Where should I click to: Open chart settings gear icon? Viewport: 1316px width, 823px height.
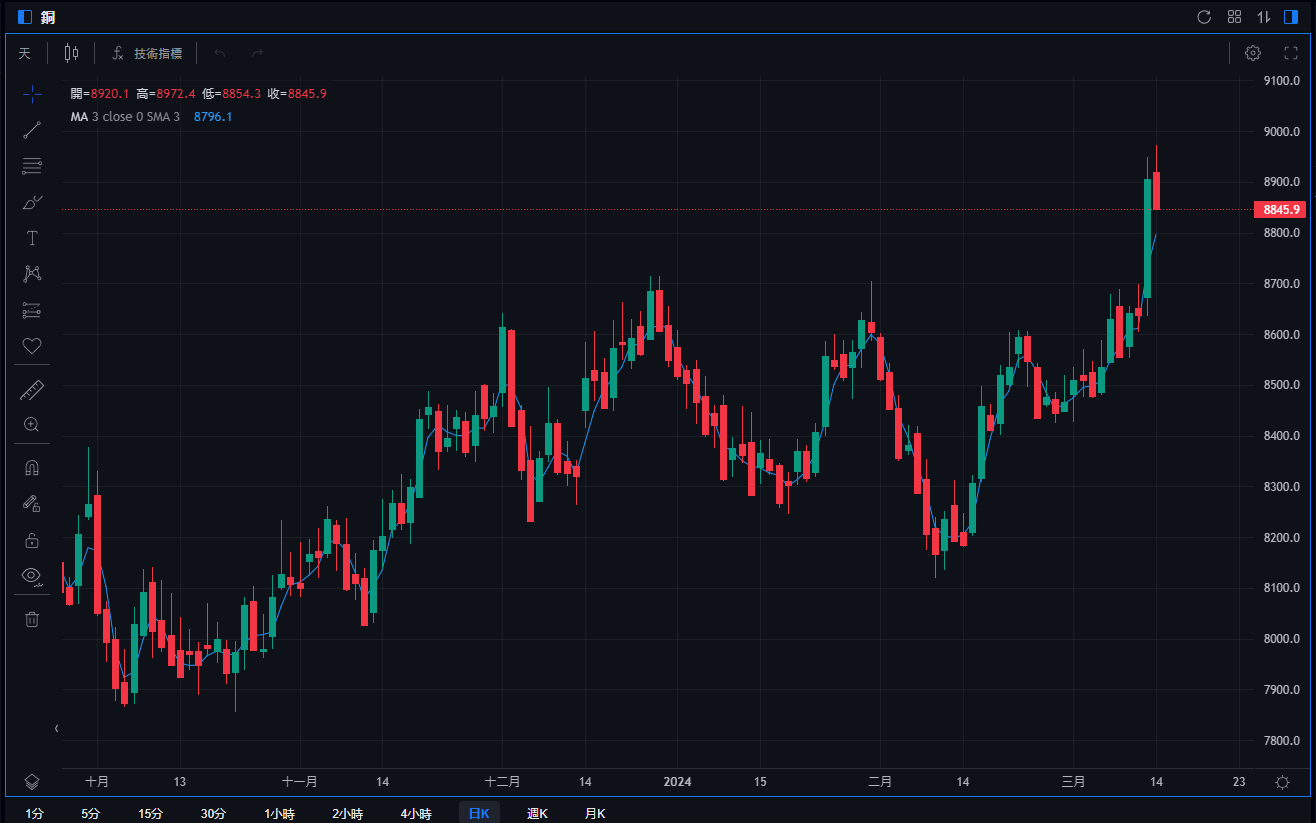coord(1253,53)
